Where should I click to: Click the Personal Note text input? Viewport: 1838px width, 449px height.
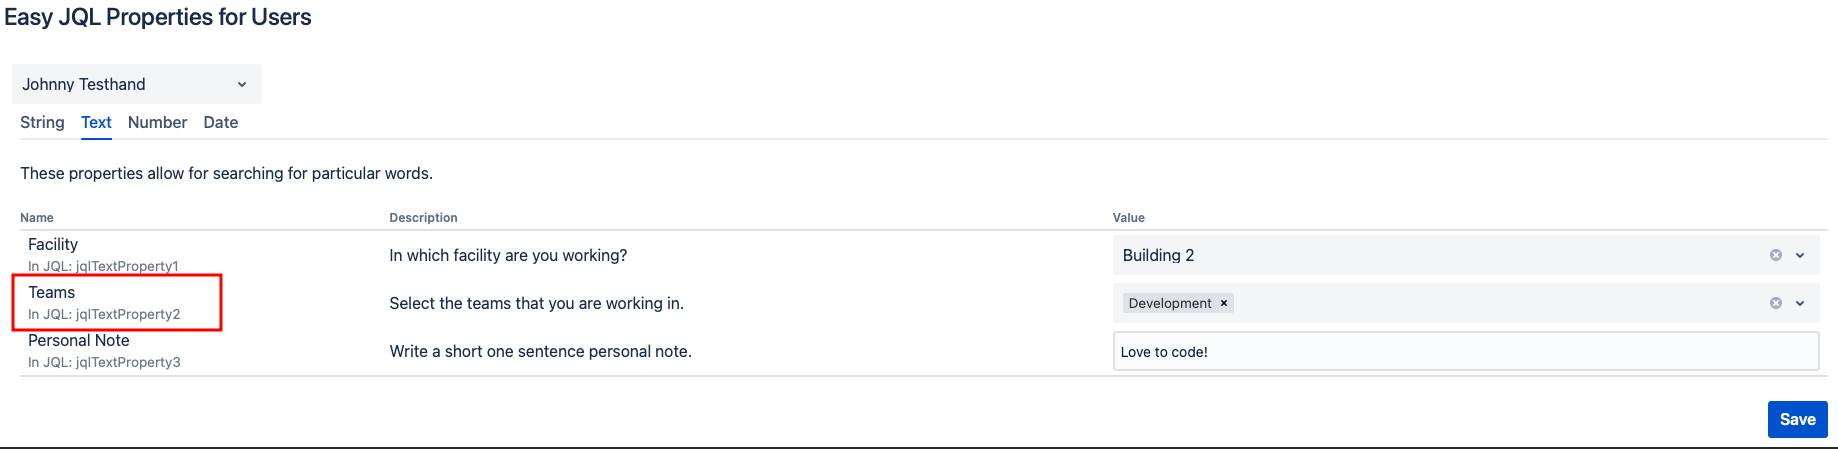coord(1464,351)
